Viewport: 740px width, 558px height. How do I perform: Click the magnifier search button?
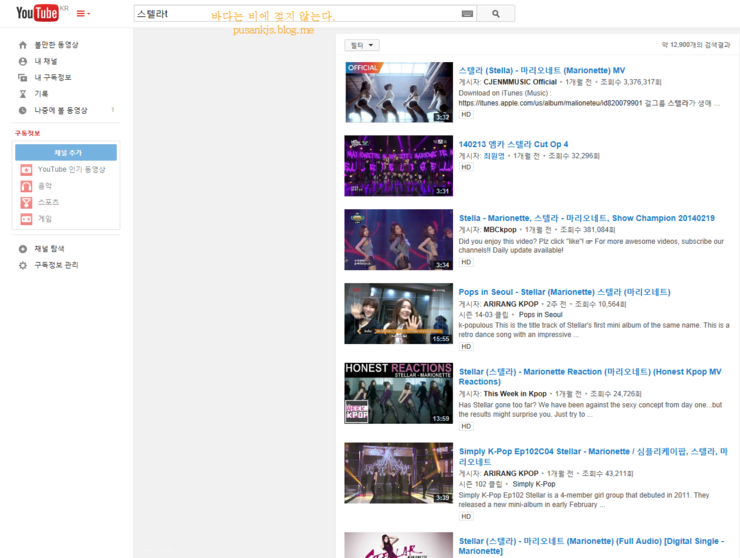pos(496,14)
